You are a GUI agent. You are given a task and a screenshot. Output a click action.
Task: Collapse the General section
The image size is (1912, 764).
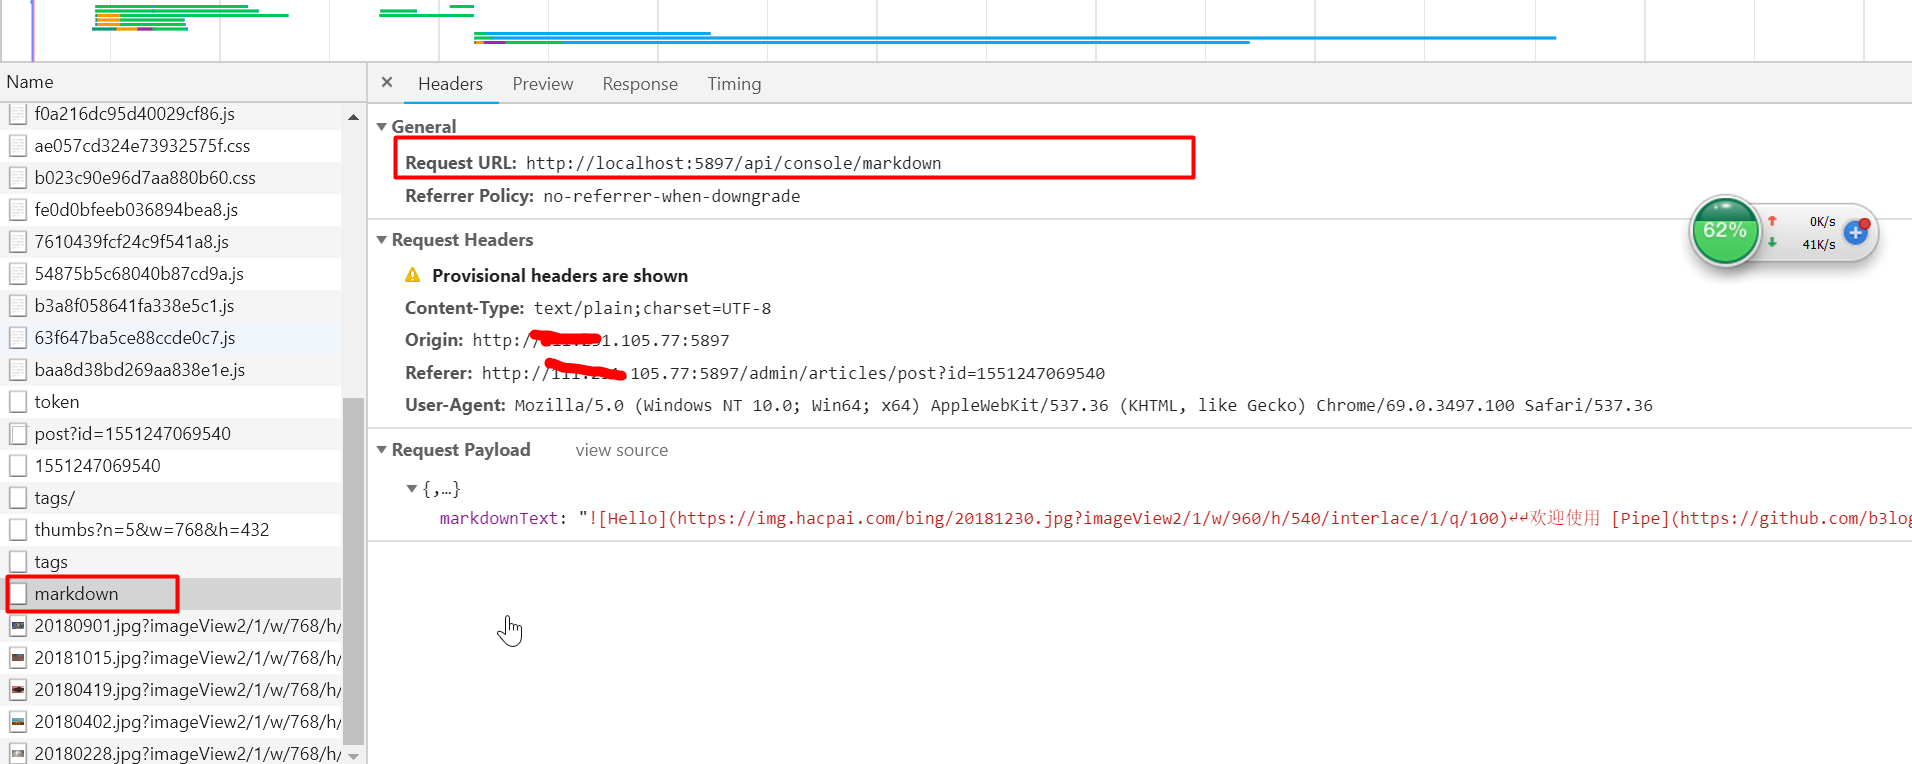point(381,127)
